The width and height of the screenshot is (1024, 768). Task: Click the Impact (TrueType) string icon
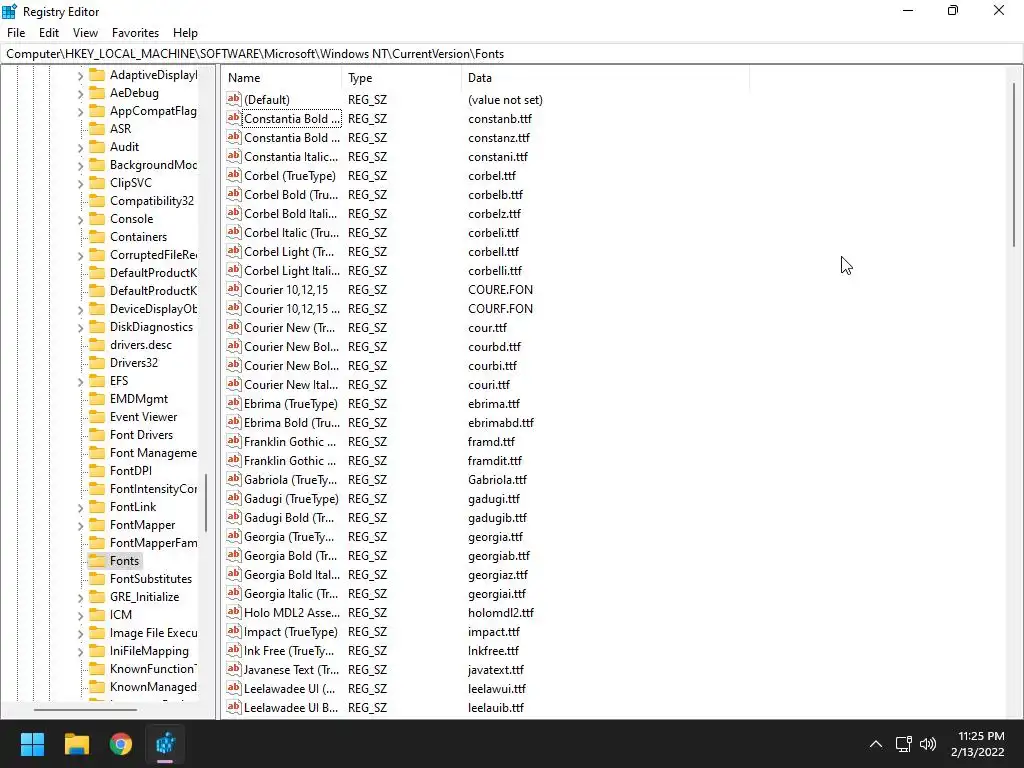click(x=234, y=632)
